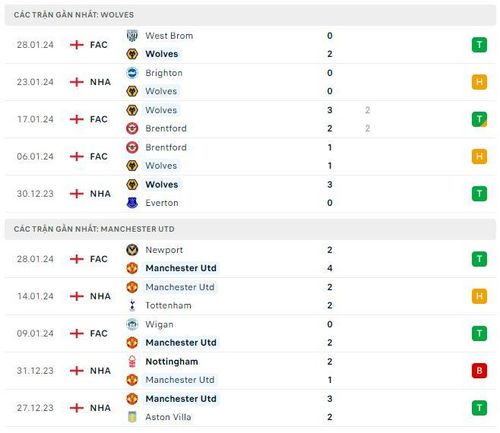The height and width of the screenshot is (433, 500).
Task: Click the West Brom club crest
Action: point(132,36)
